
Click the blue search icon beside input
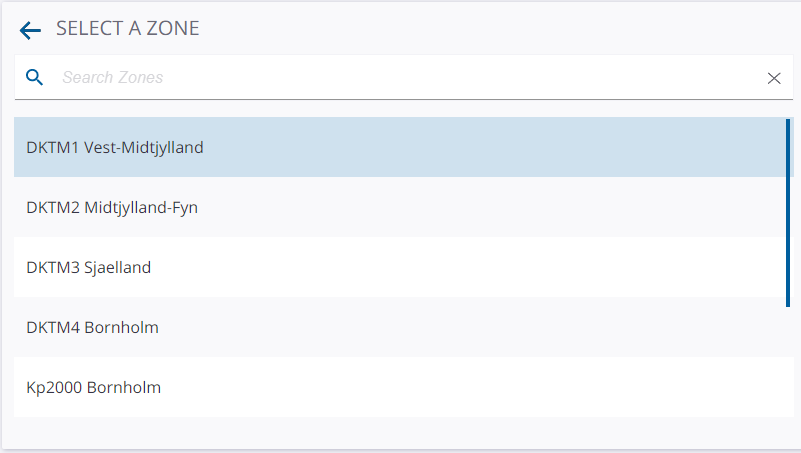(34, 78)
